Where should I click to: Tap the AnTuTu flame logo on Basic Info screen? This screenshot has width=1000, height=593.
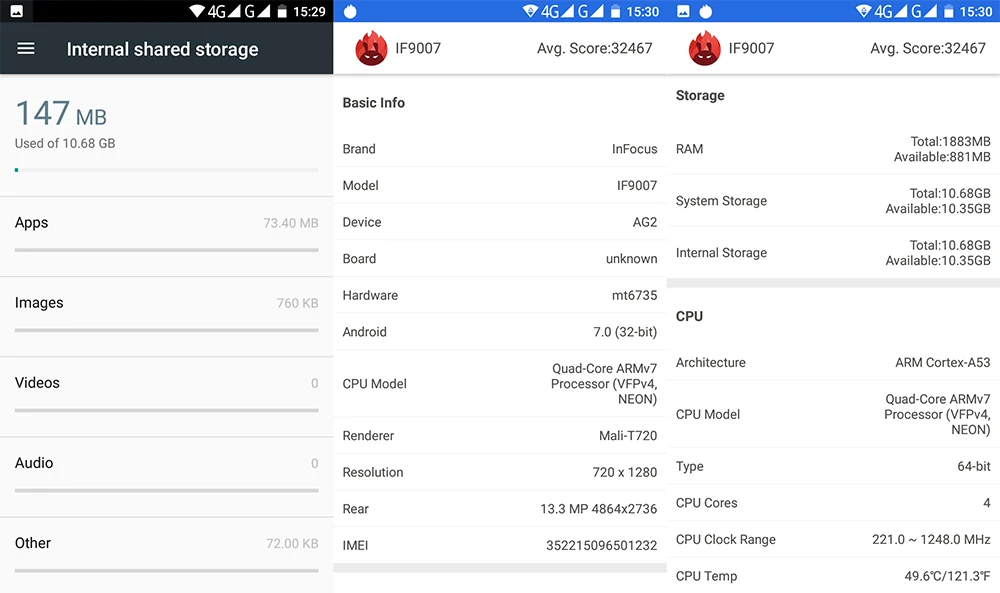pyautogui.click(x=371, y=48)
